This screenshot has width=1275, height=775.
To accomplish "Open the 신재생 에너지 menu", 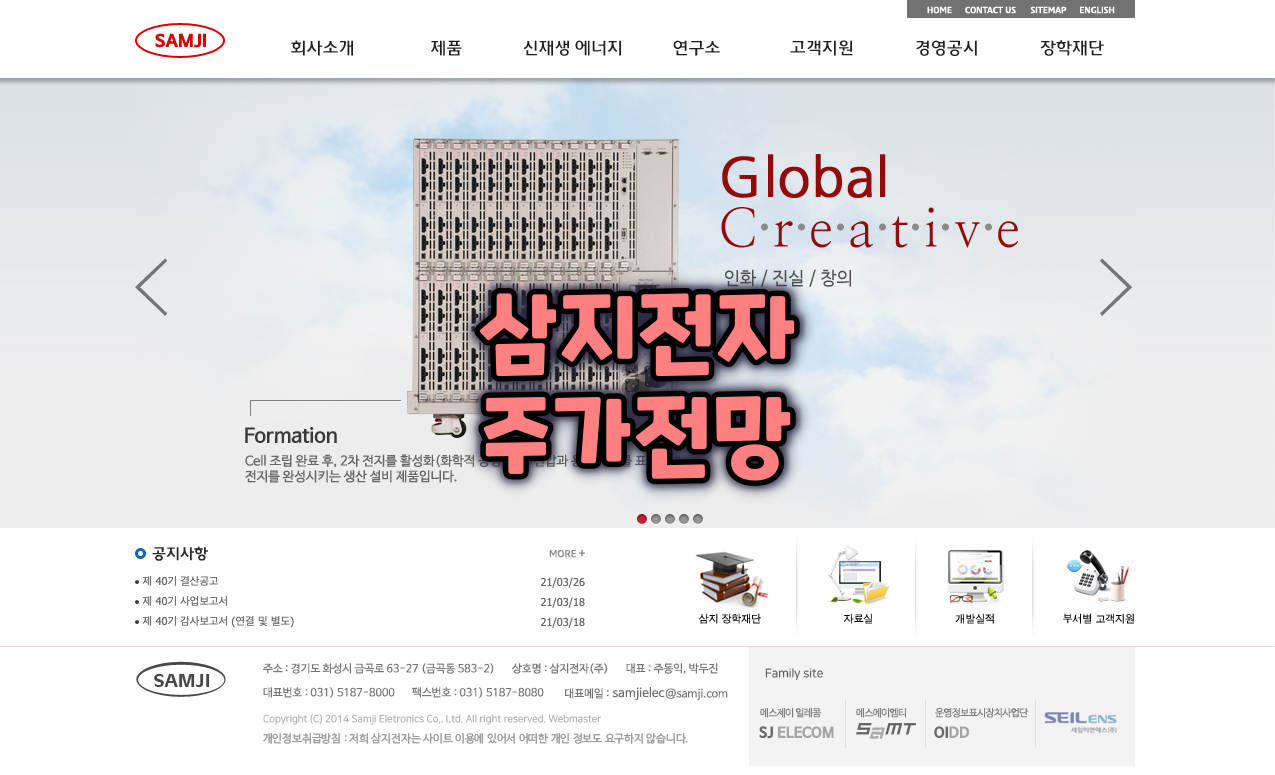I will click(573, 47).
